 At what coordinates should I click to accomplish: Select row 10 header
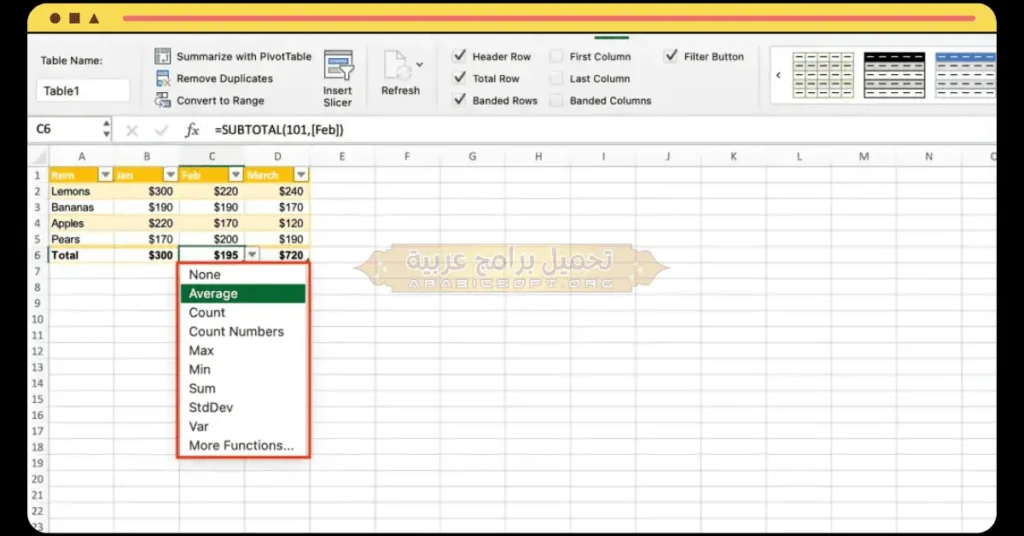(37, 319)
